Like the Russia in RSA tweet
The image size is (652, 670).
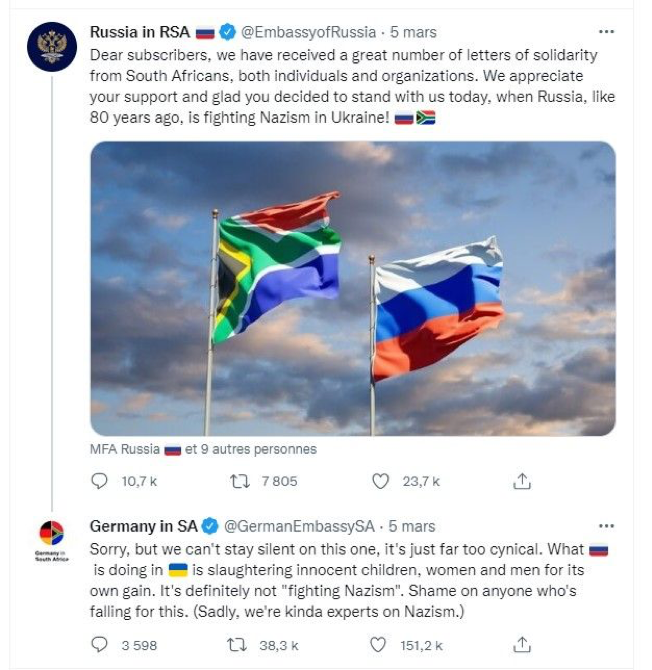[x=380, y=481]
